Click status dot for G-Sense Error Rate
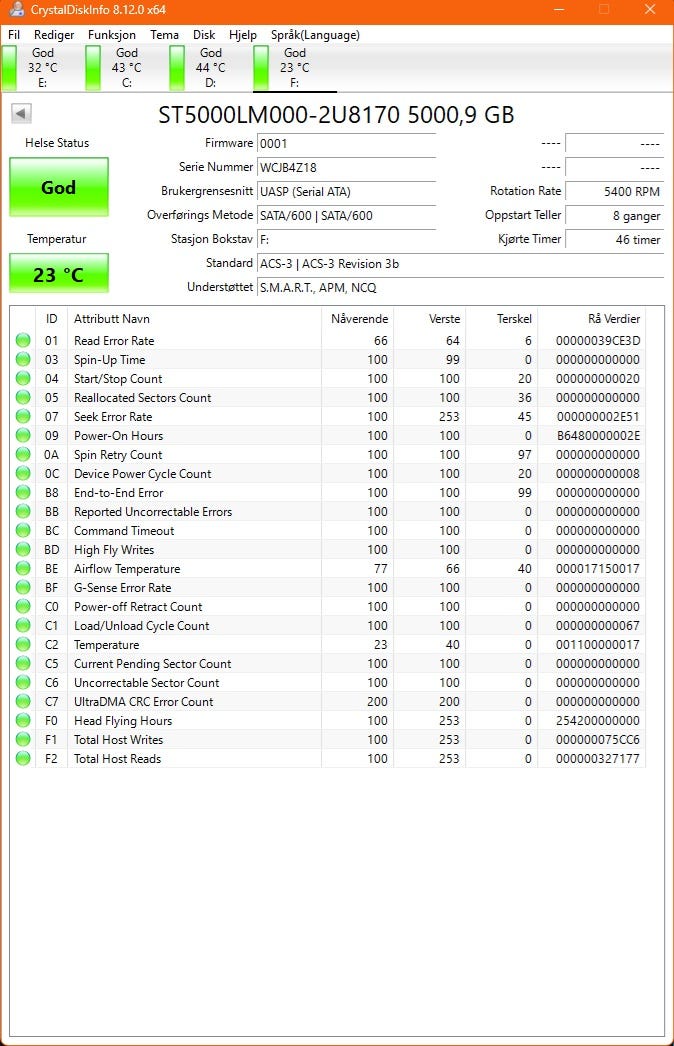The image size is (674, 1046). [x=23, y=587]
